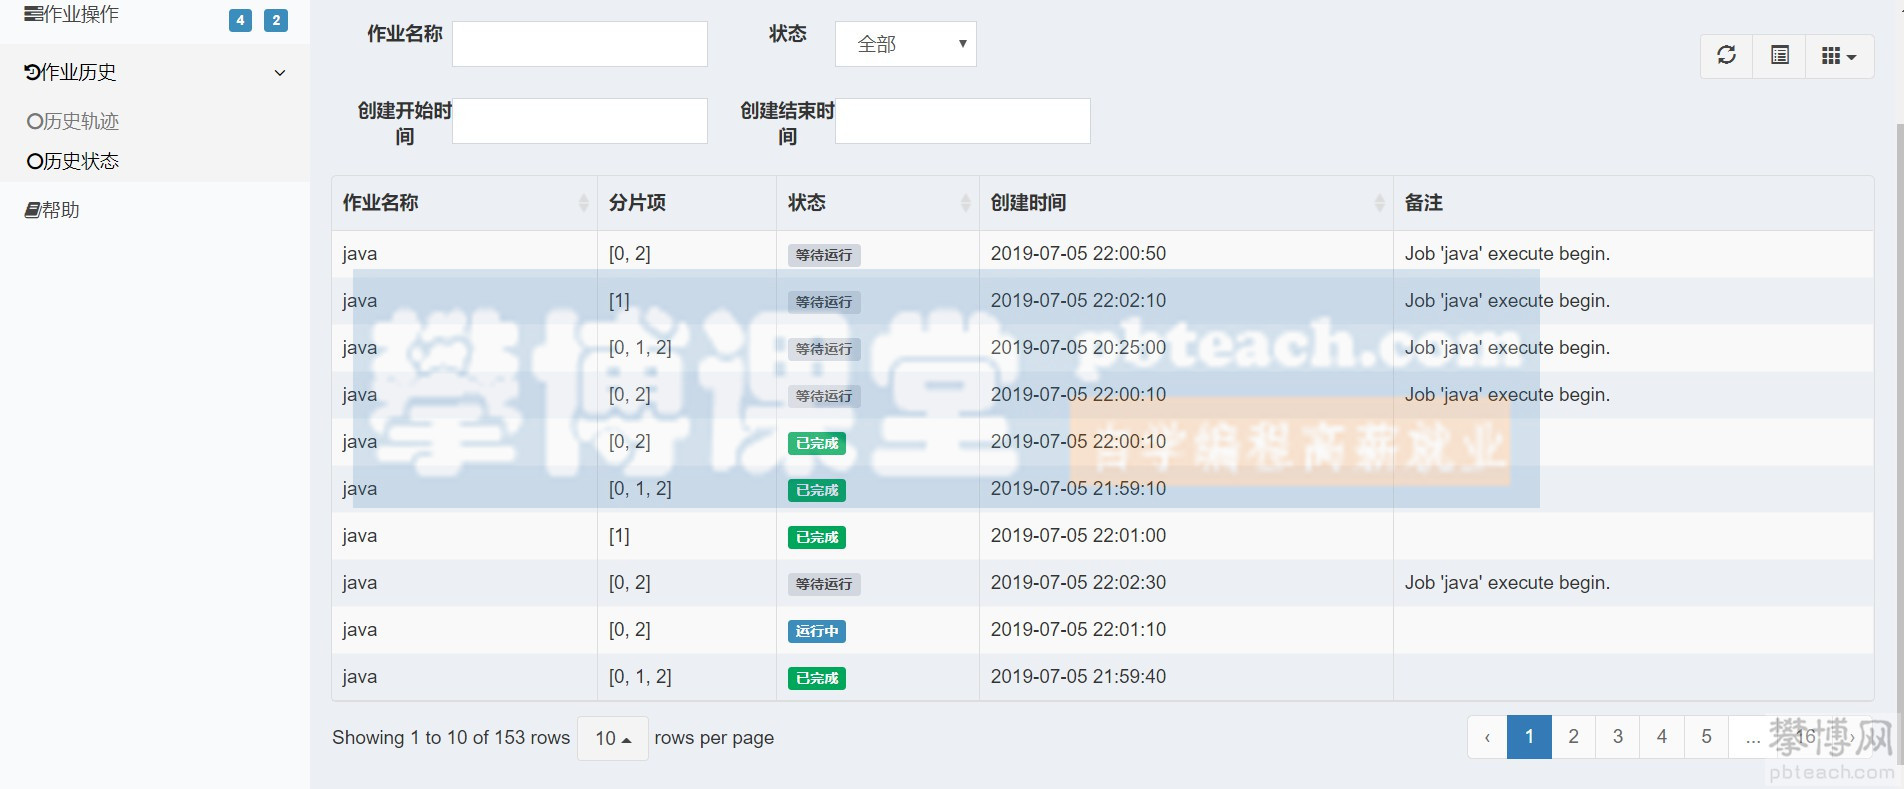Viewport: 1904px width, 789px height.
Task: Open the columns grid dropdown
Action: pos(1838,56)
